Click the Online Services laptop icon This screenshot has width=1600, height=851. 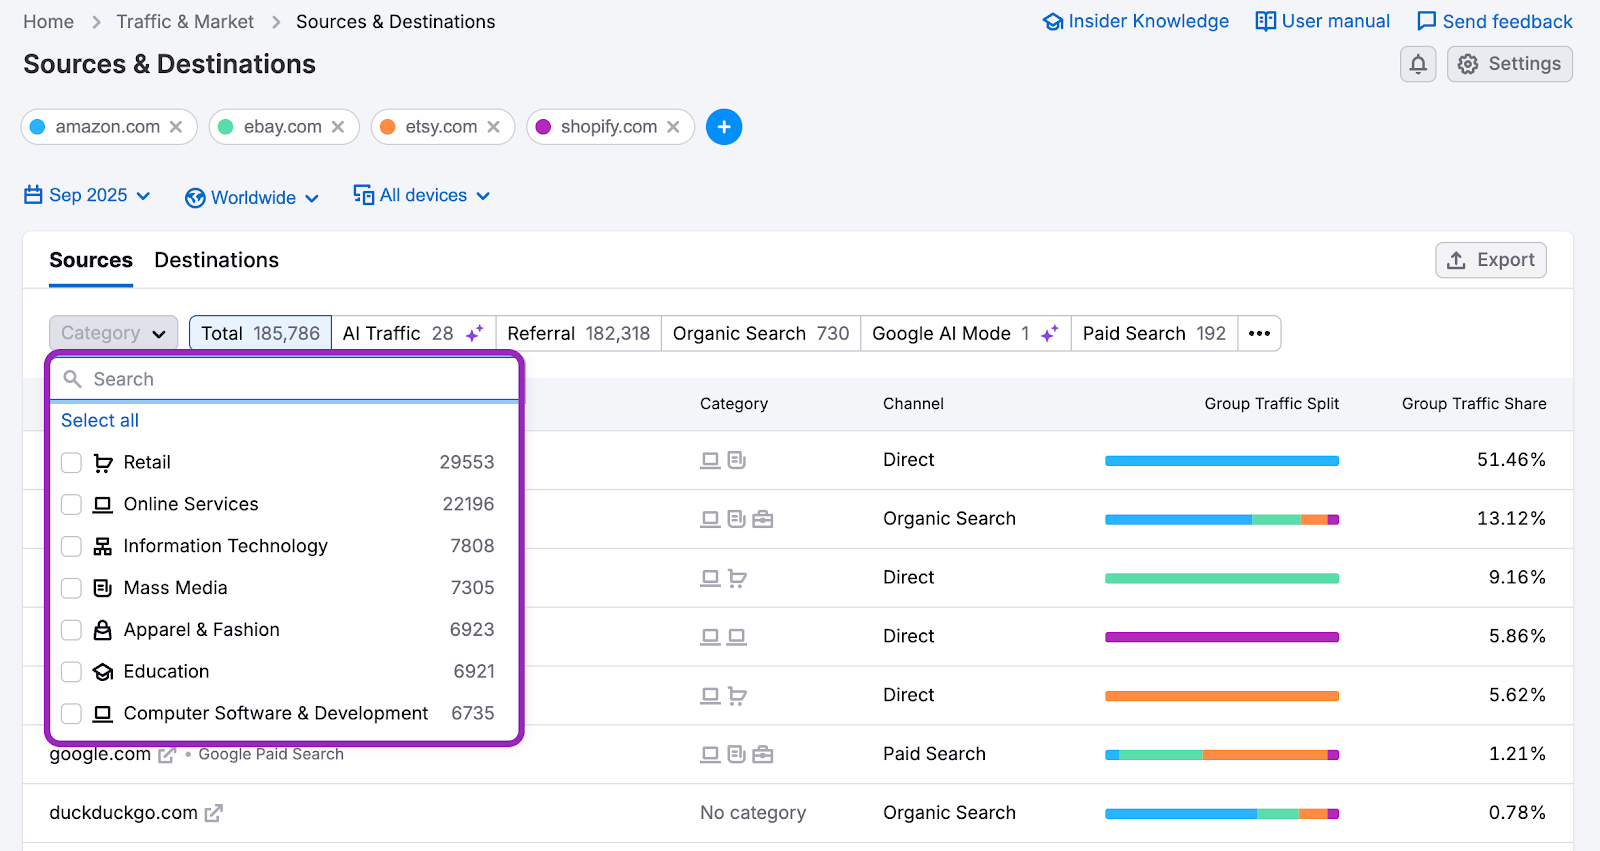103,505
